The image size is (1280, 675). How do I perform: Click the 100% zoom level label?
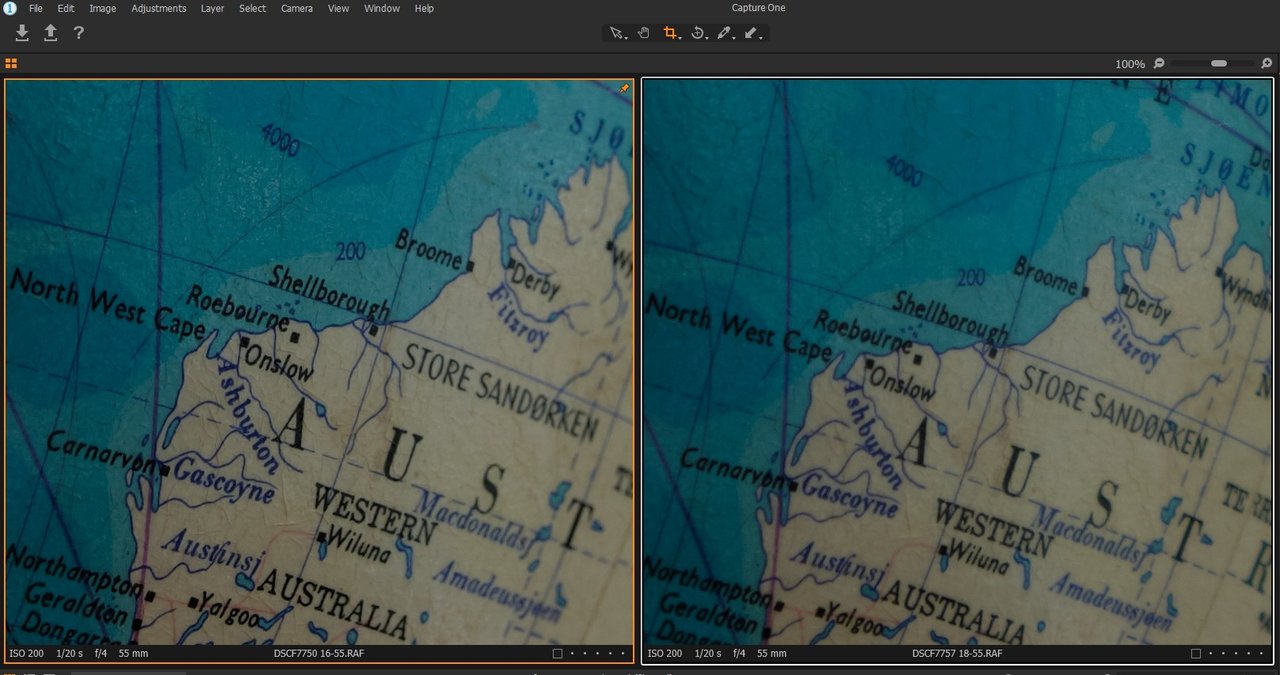click(1130, 64)
